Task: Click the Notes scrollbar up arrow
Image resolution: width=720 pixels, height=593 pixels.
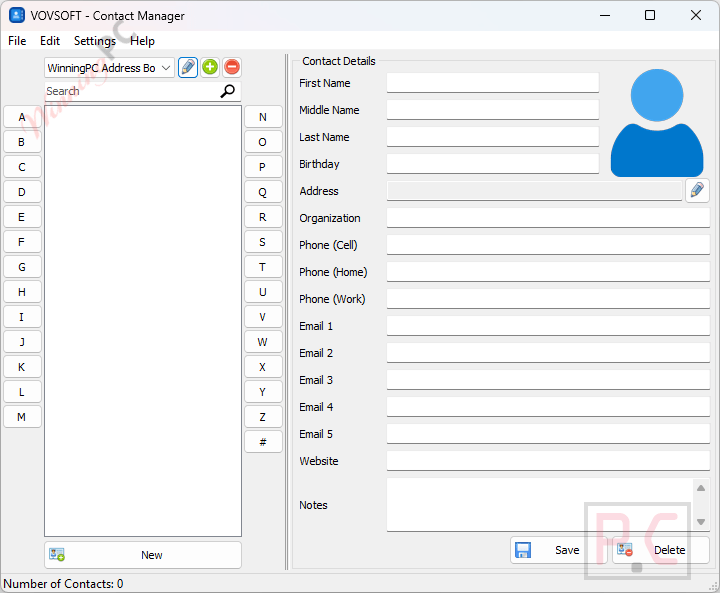Action: [x=701, y=488]
